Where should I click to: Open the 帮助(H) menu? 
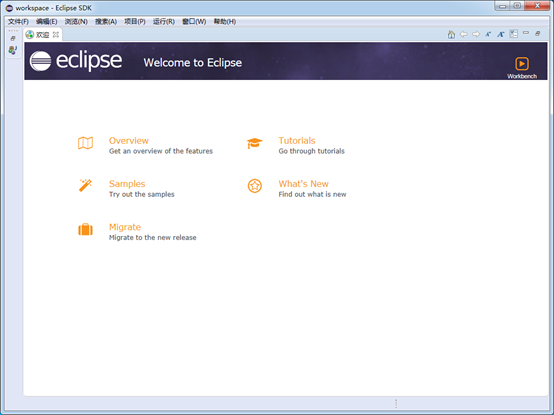pos(225,22)
